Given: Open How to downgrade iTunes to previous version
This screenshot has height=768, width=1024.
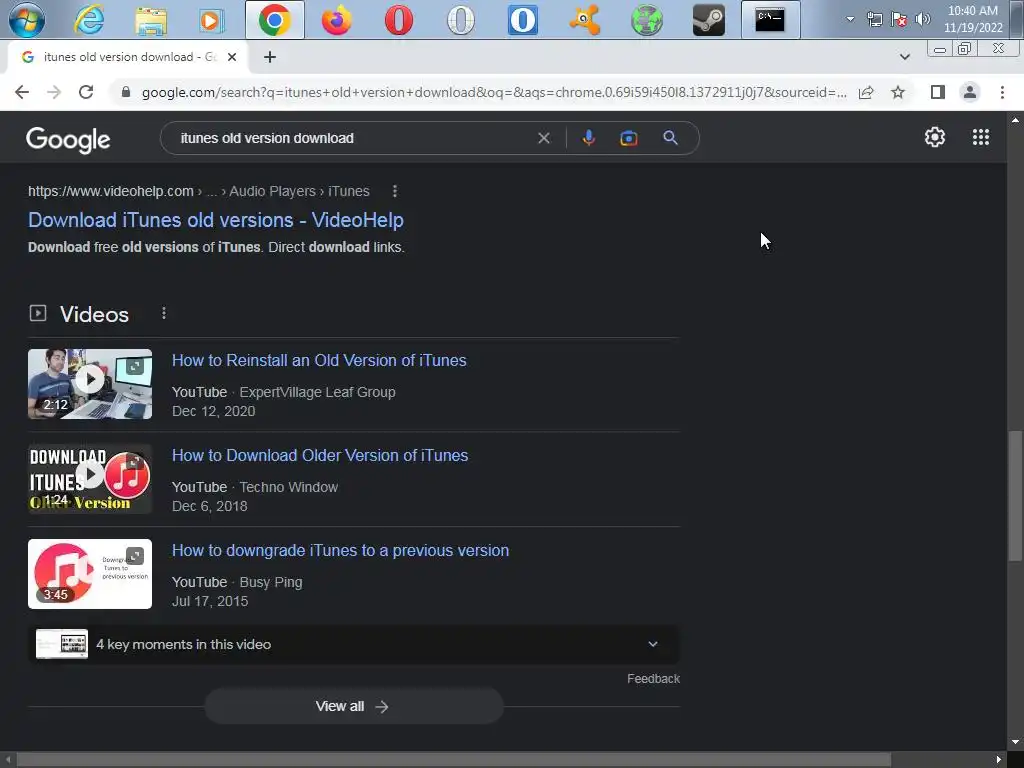Looking at the screenshot, I should click(340, 551).
